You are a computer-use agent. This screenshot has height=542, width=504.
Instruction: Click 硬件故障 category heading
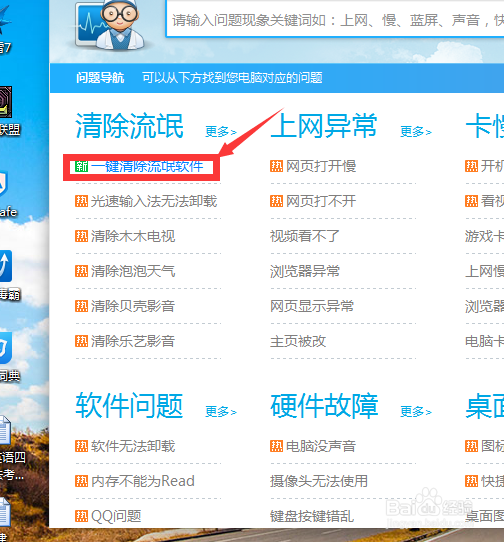[x=324, y=406]
